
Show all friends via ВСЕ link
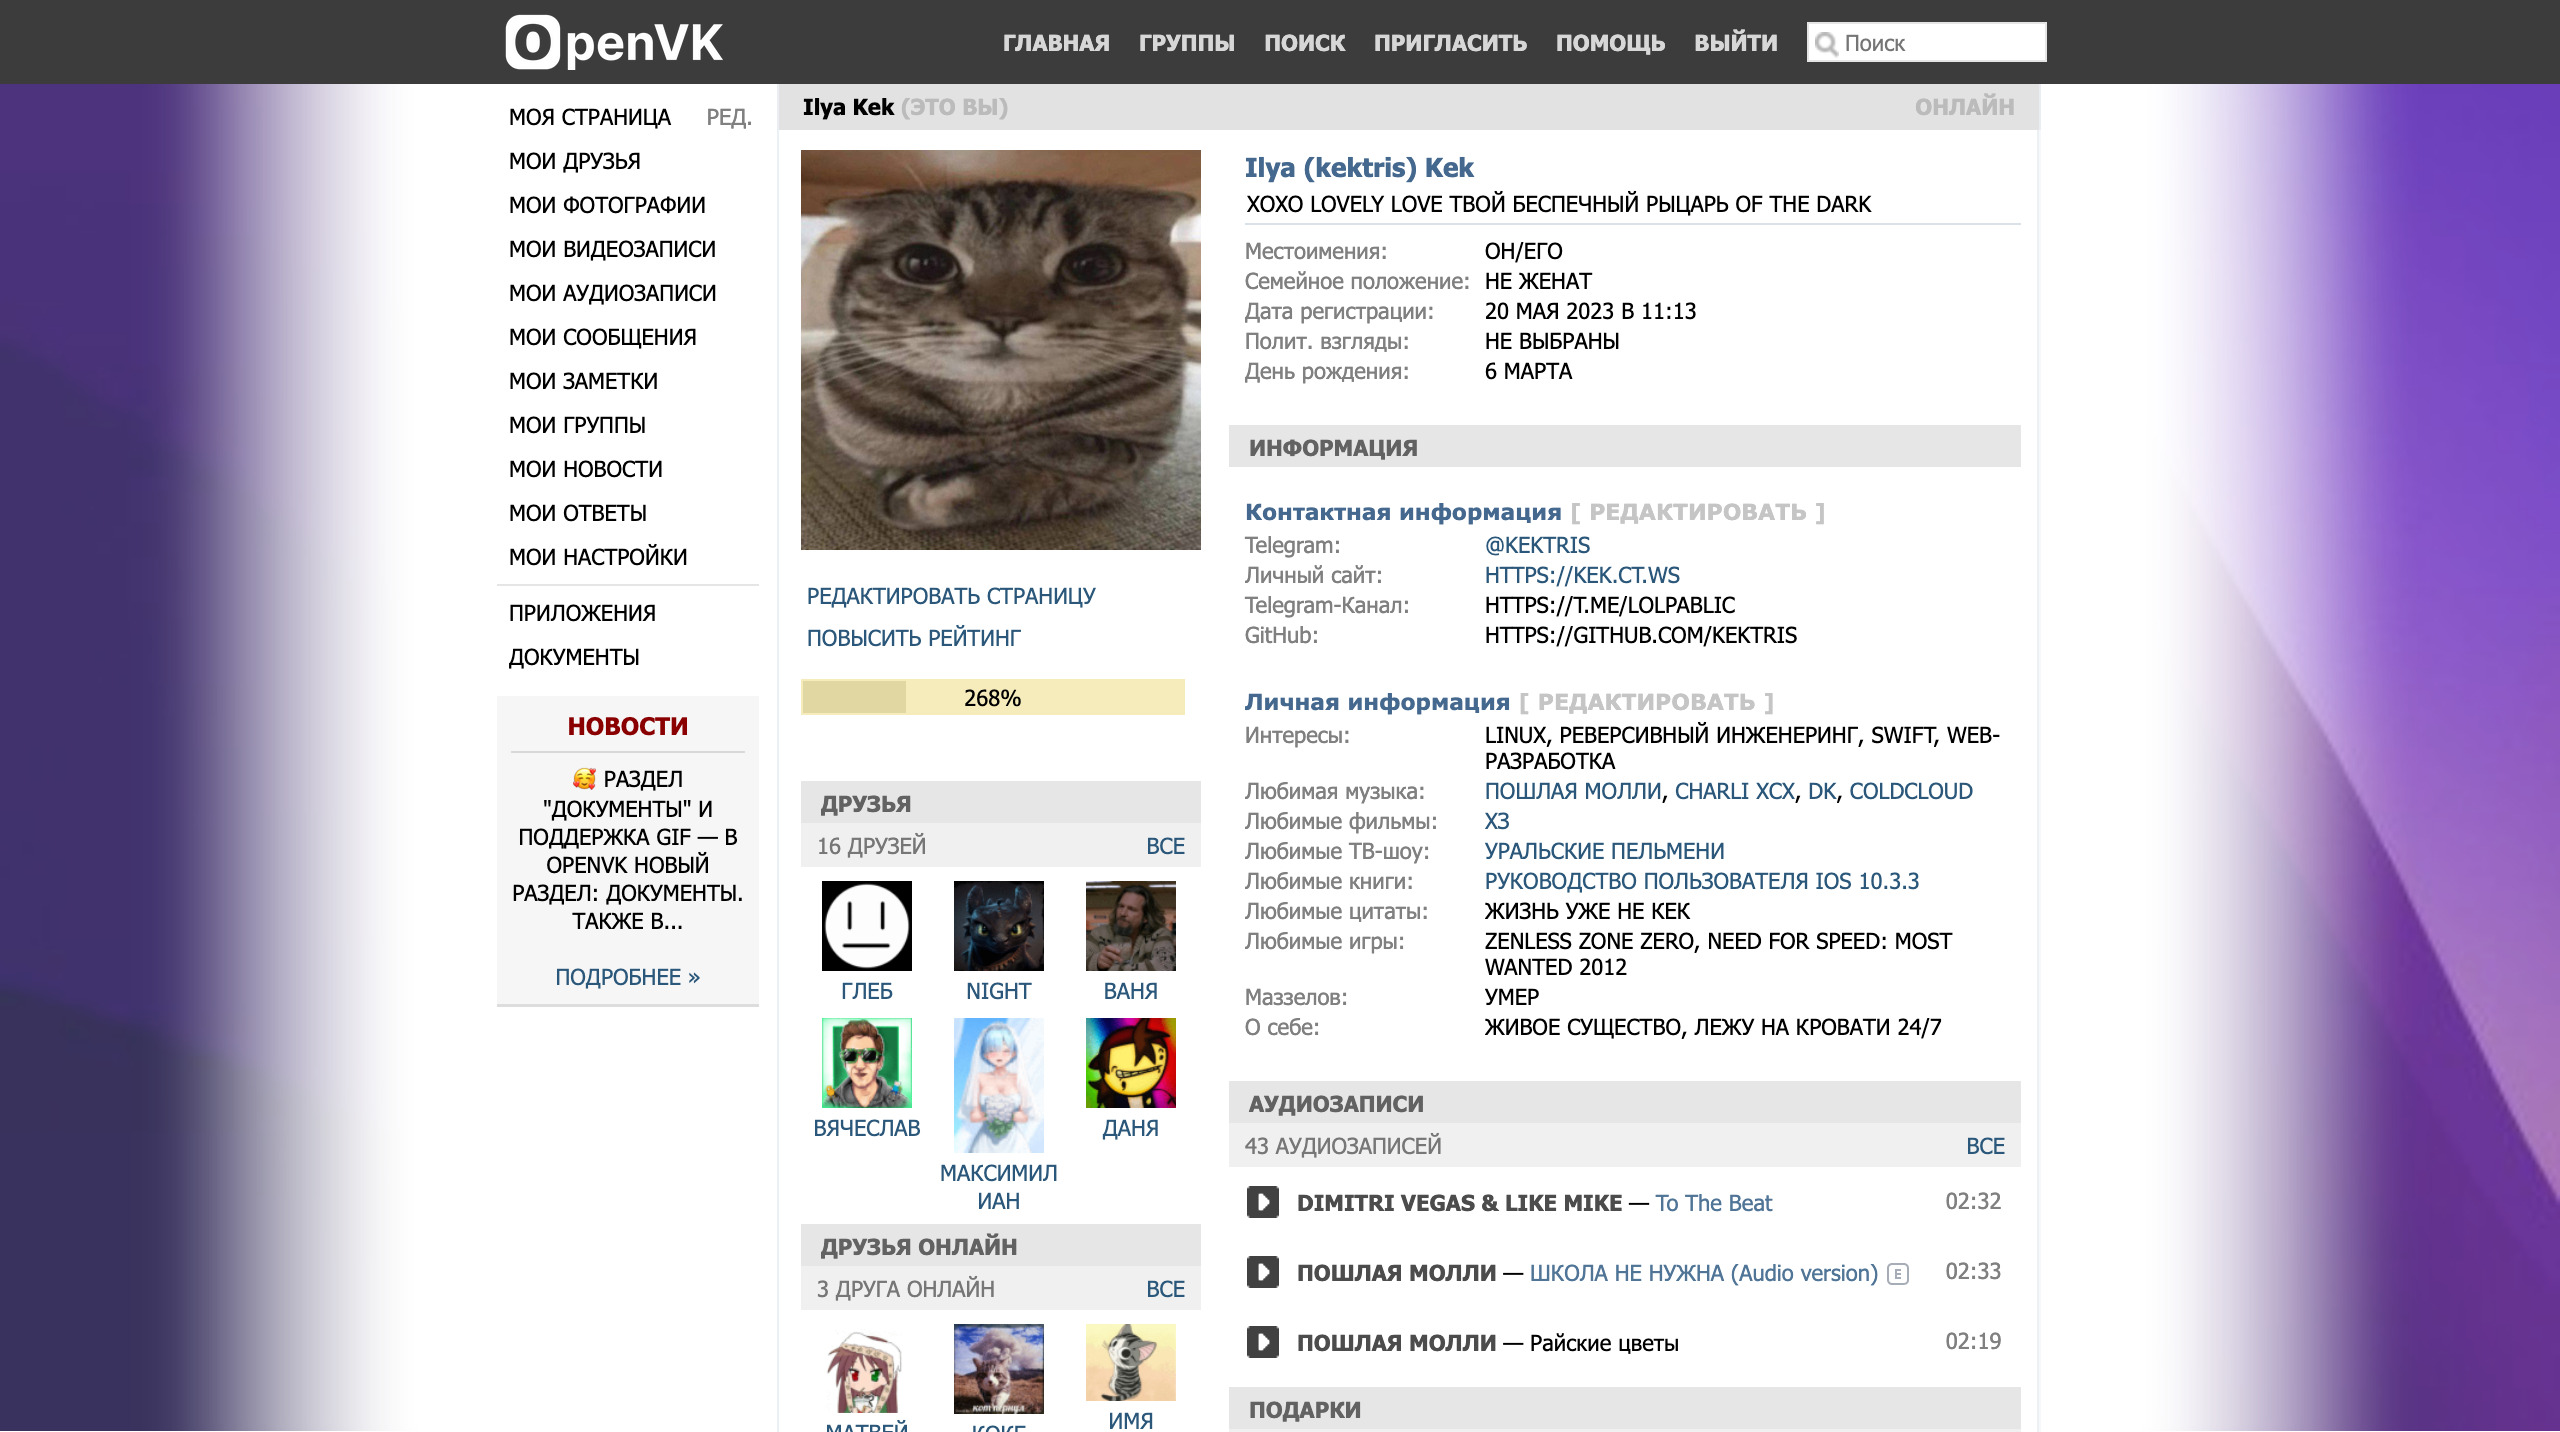[1164, 846]
